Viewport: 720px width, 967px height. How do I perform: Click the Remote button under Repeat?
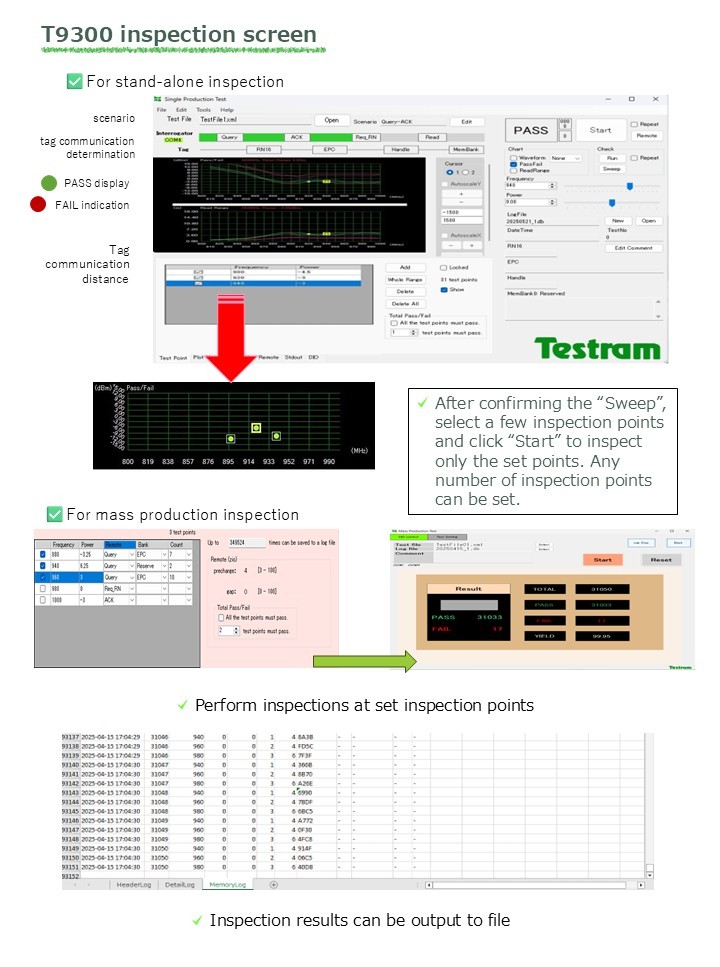click(647, 135)
